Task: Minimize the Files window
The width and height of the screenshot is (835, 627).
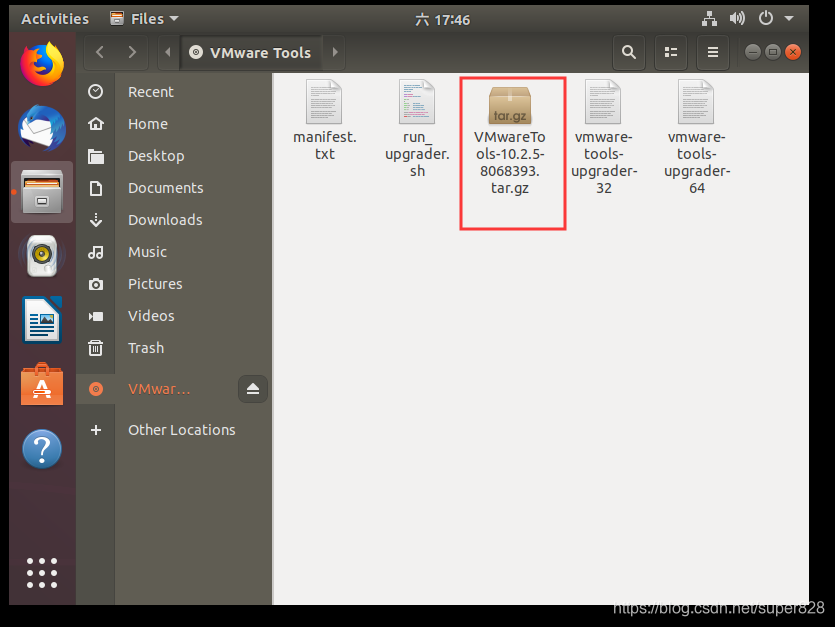Action: pyautogui.click(x=752, y=52)
